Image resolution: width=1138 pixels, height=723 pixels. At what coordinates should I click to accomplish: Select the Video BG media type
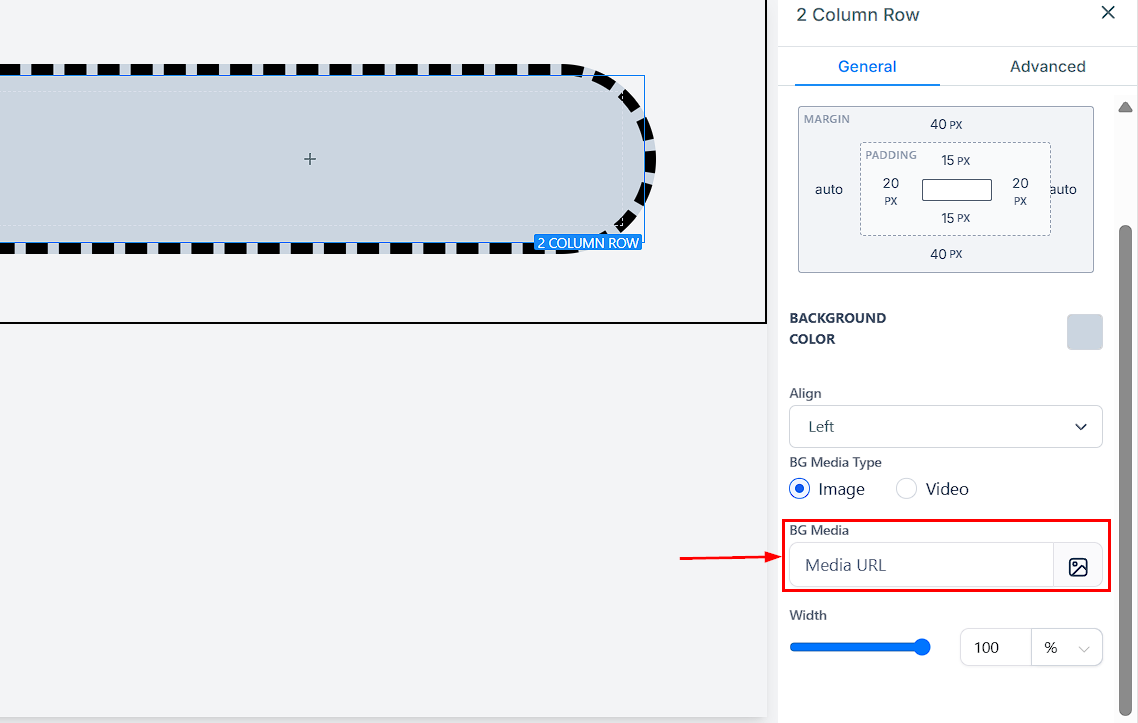(x=906, y=489)
